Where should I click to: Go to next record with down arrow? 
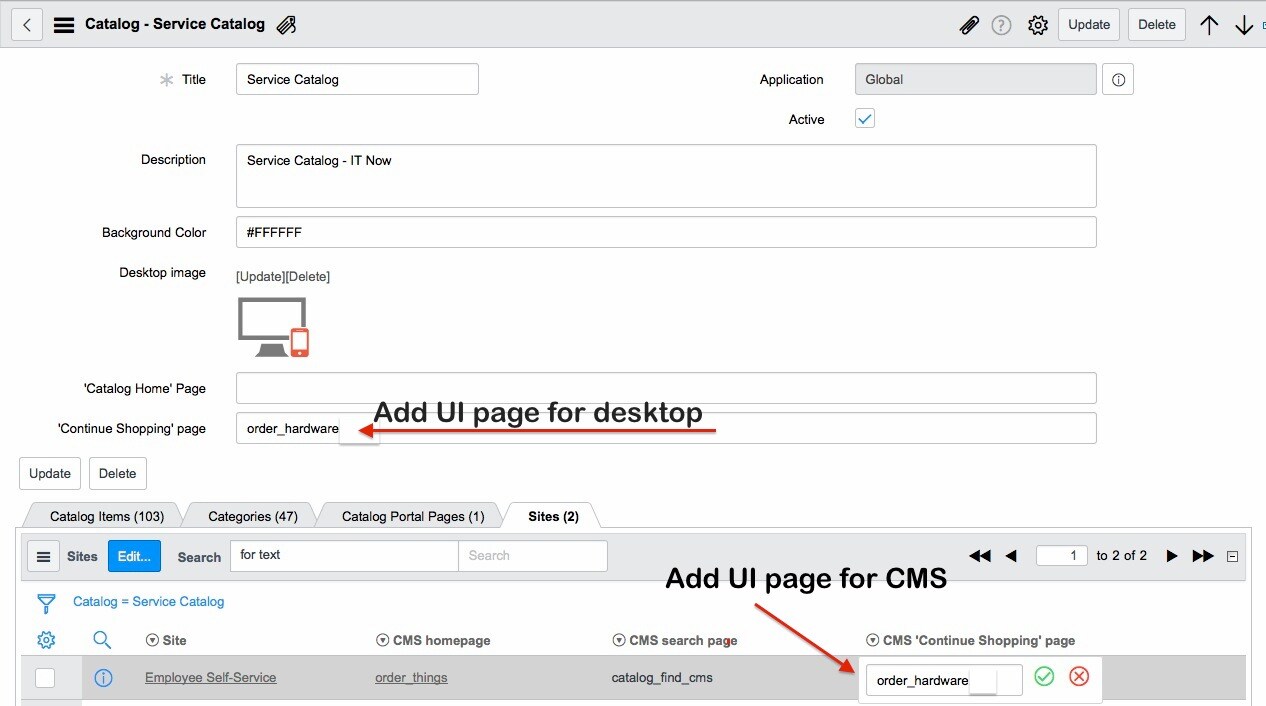pos(1244,25)
